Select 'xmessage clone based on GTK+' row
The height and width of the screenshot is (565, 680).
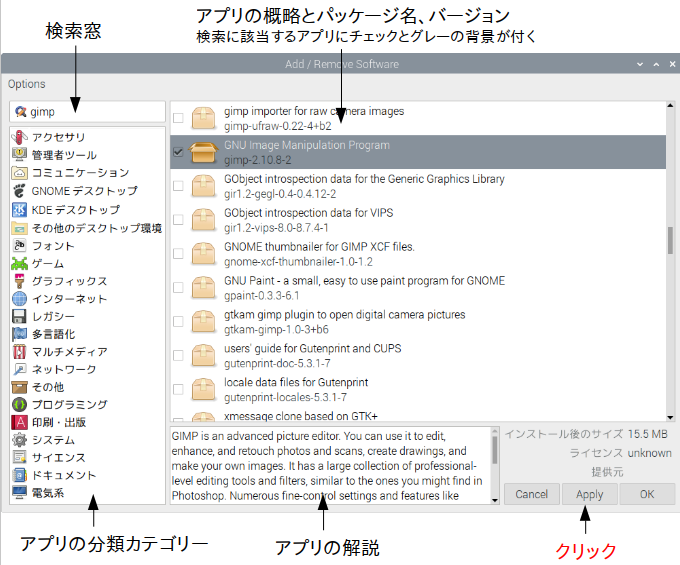pos(418,415)
